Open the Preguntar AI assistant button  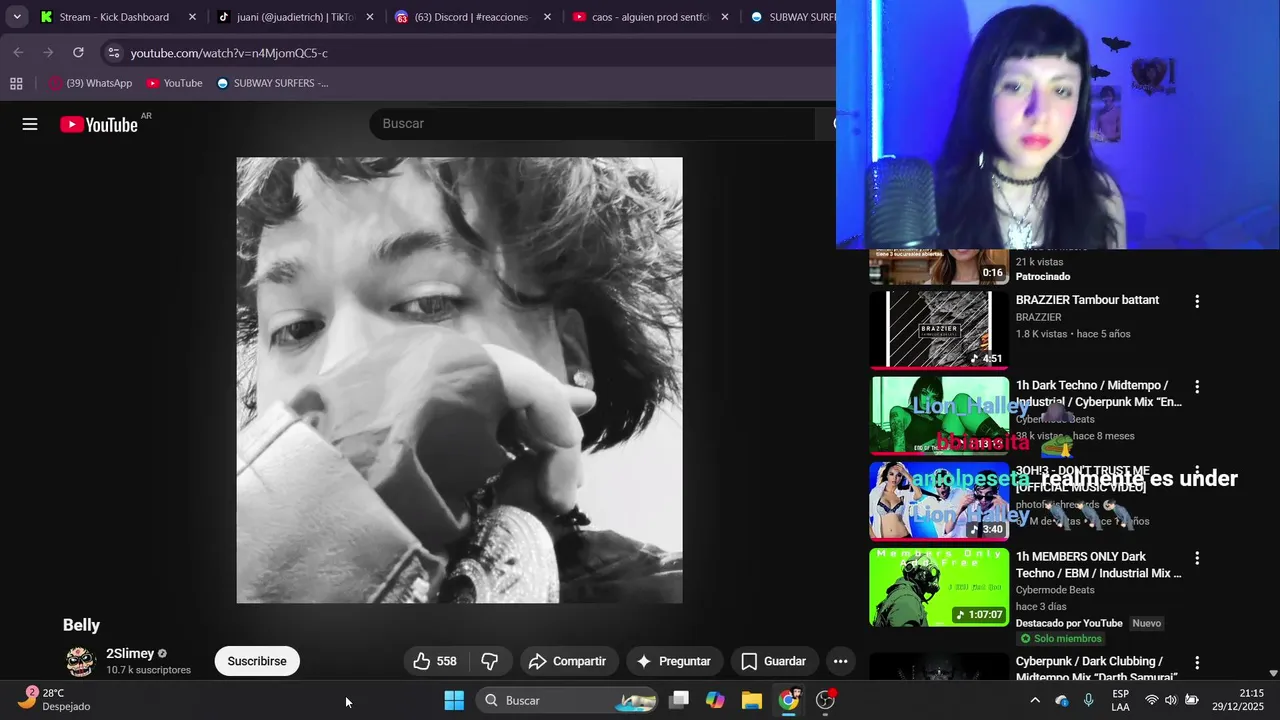674,661
